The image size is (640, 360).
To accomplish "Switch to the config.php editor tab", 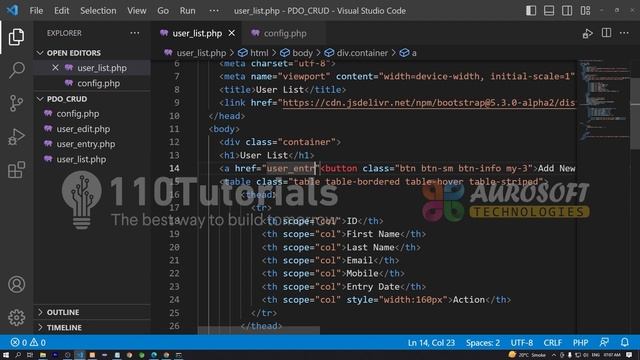I will (x=284, y=33).
